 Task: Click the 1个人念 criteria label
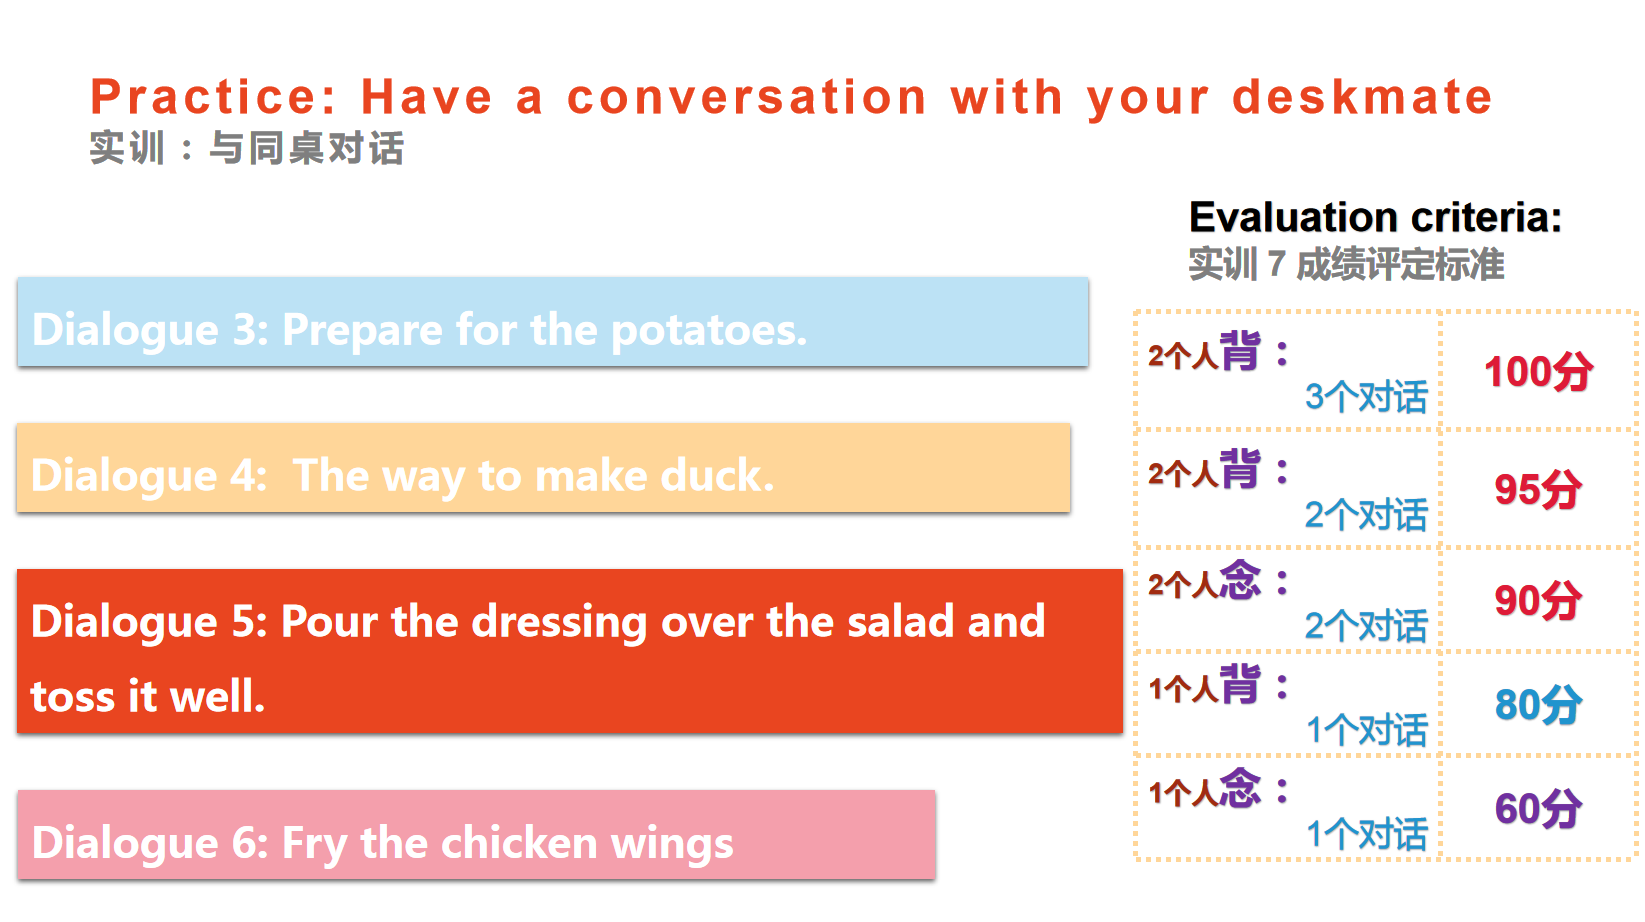click(x=1205, y=791)
